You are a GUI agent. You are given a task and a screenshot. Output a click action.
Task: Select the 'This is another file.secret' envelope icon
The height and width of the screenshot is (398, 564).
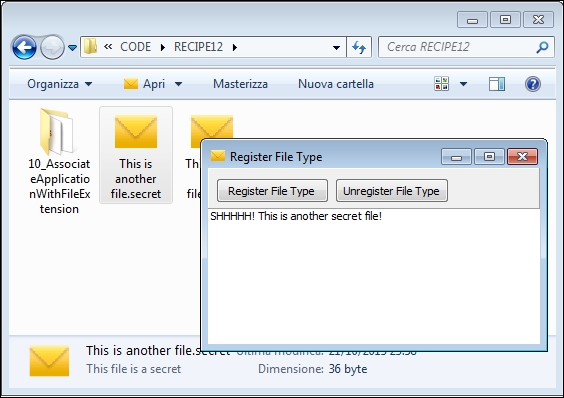[x=136, y=131]
